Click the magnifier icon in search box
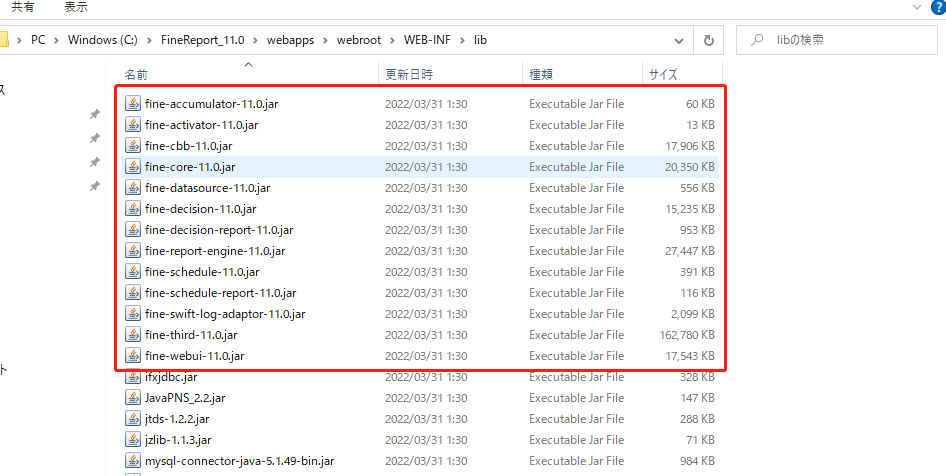The height and width of the screenshot is (476, 946). point(755,40)
